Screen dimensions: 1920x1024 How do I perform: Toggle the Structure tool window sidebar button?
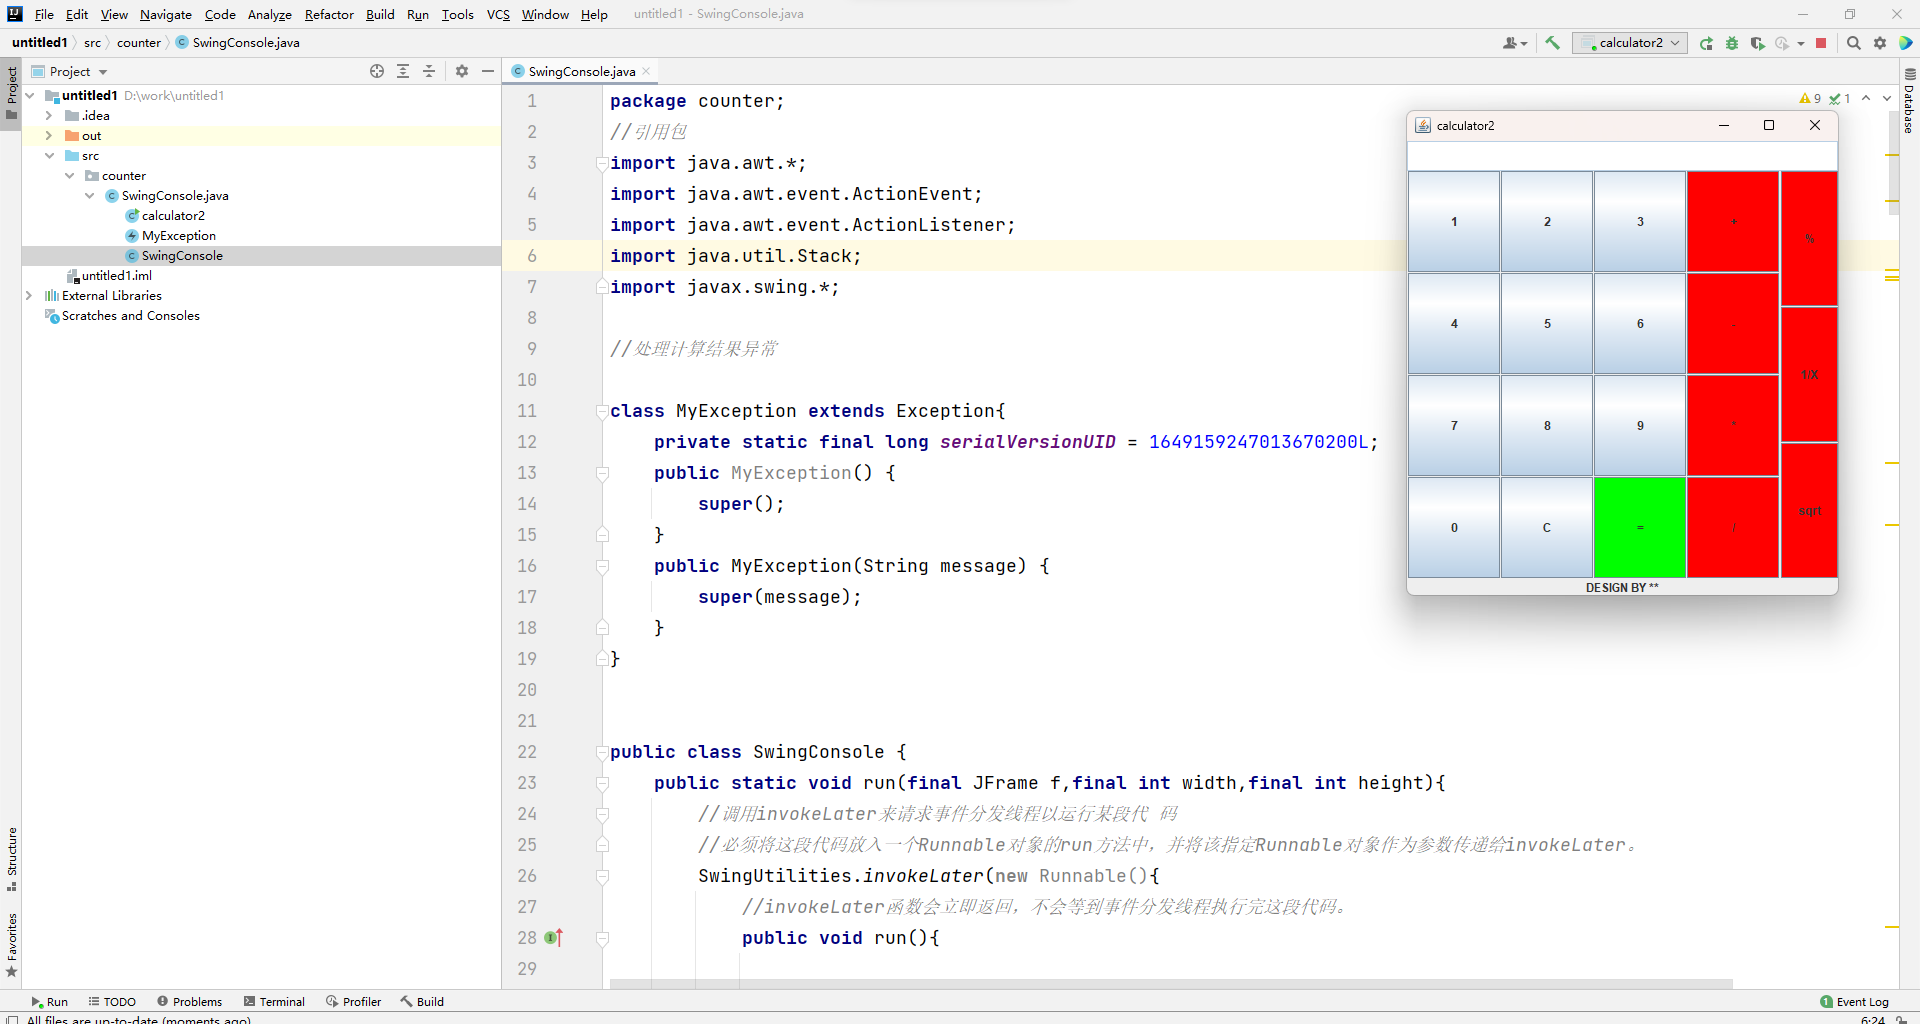coord(11,858)
